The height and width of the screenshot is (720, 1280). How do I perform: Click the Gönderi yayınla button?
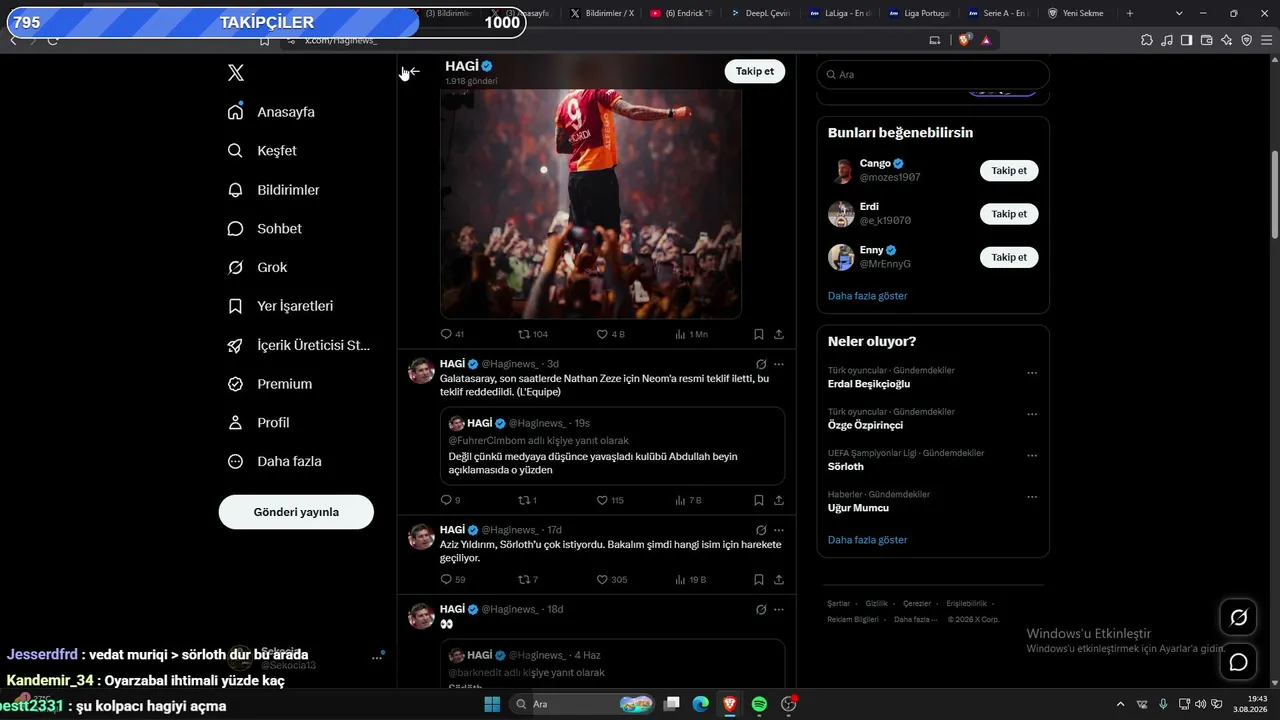296,512
